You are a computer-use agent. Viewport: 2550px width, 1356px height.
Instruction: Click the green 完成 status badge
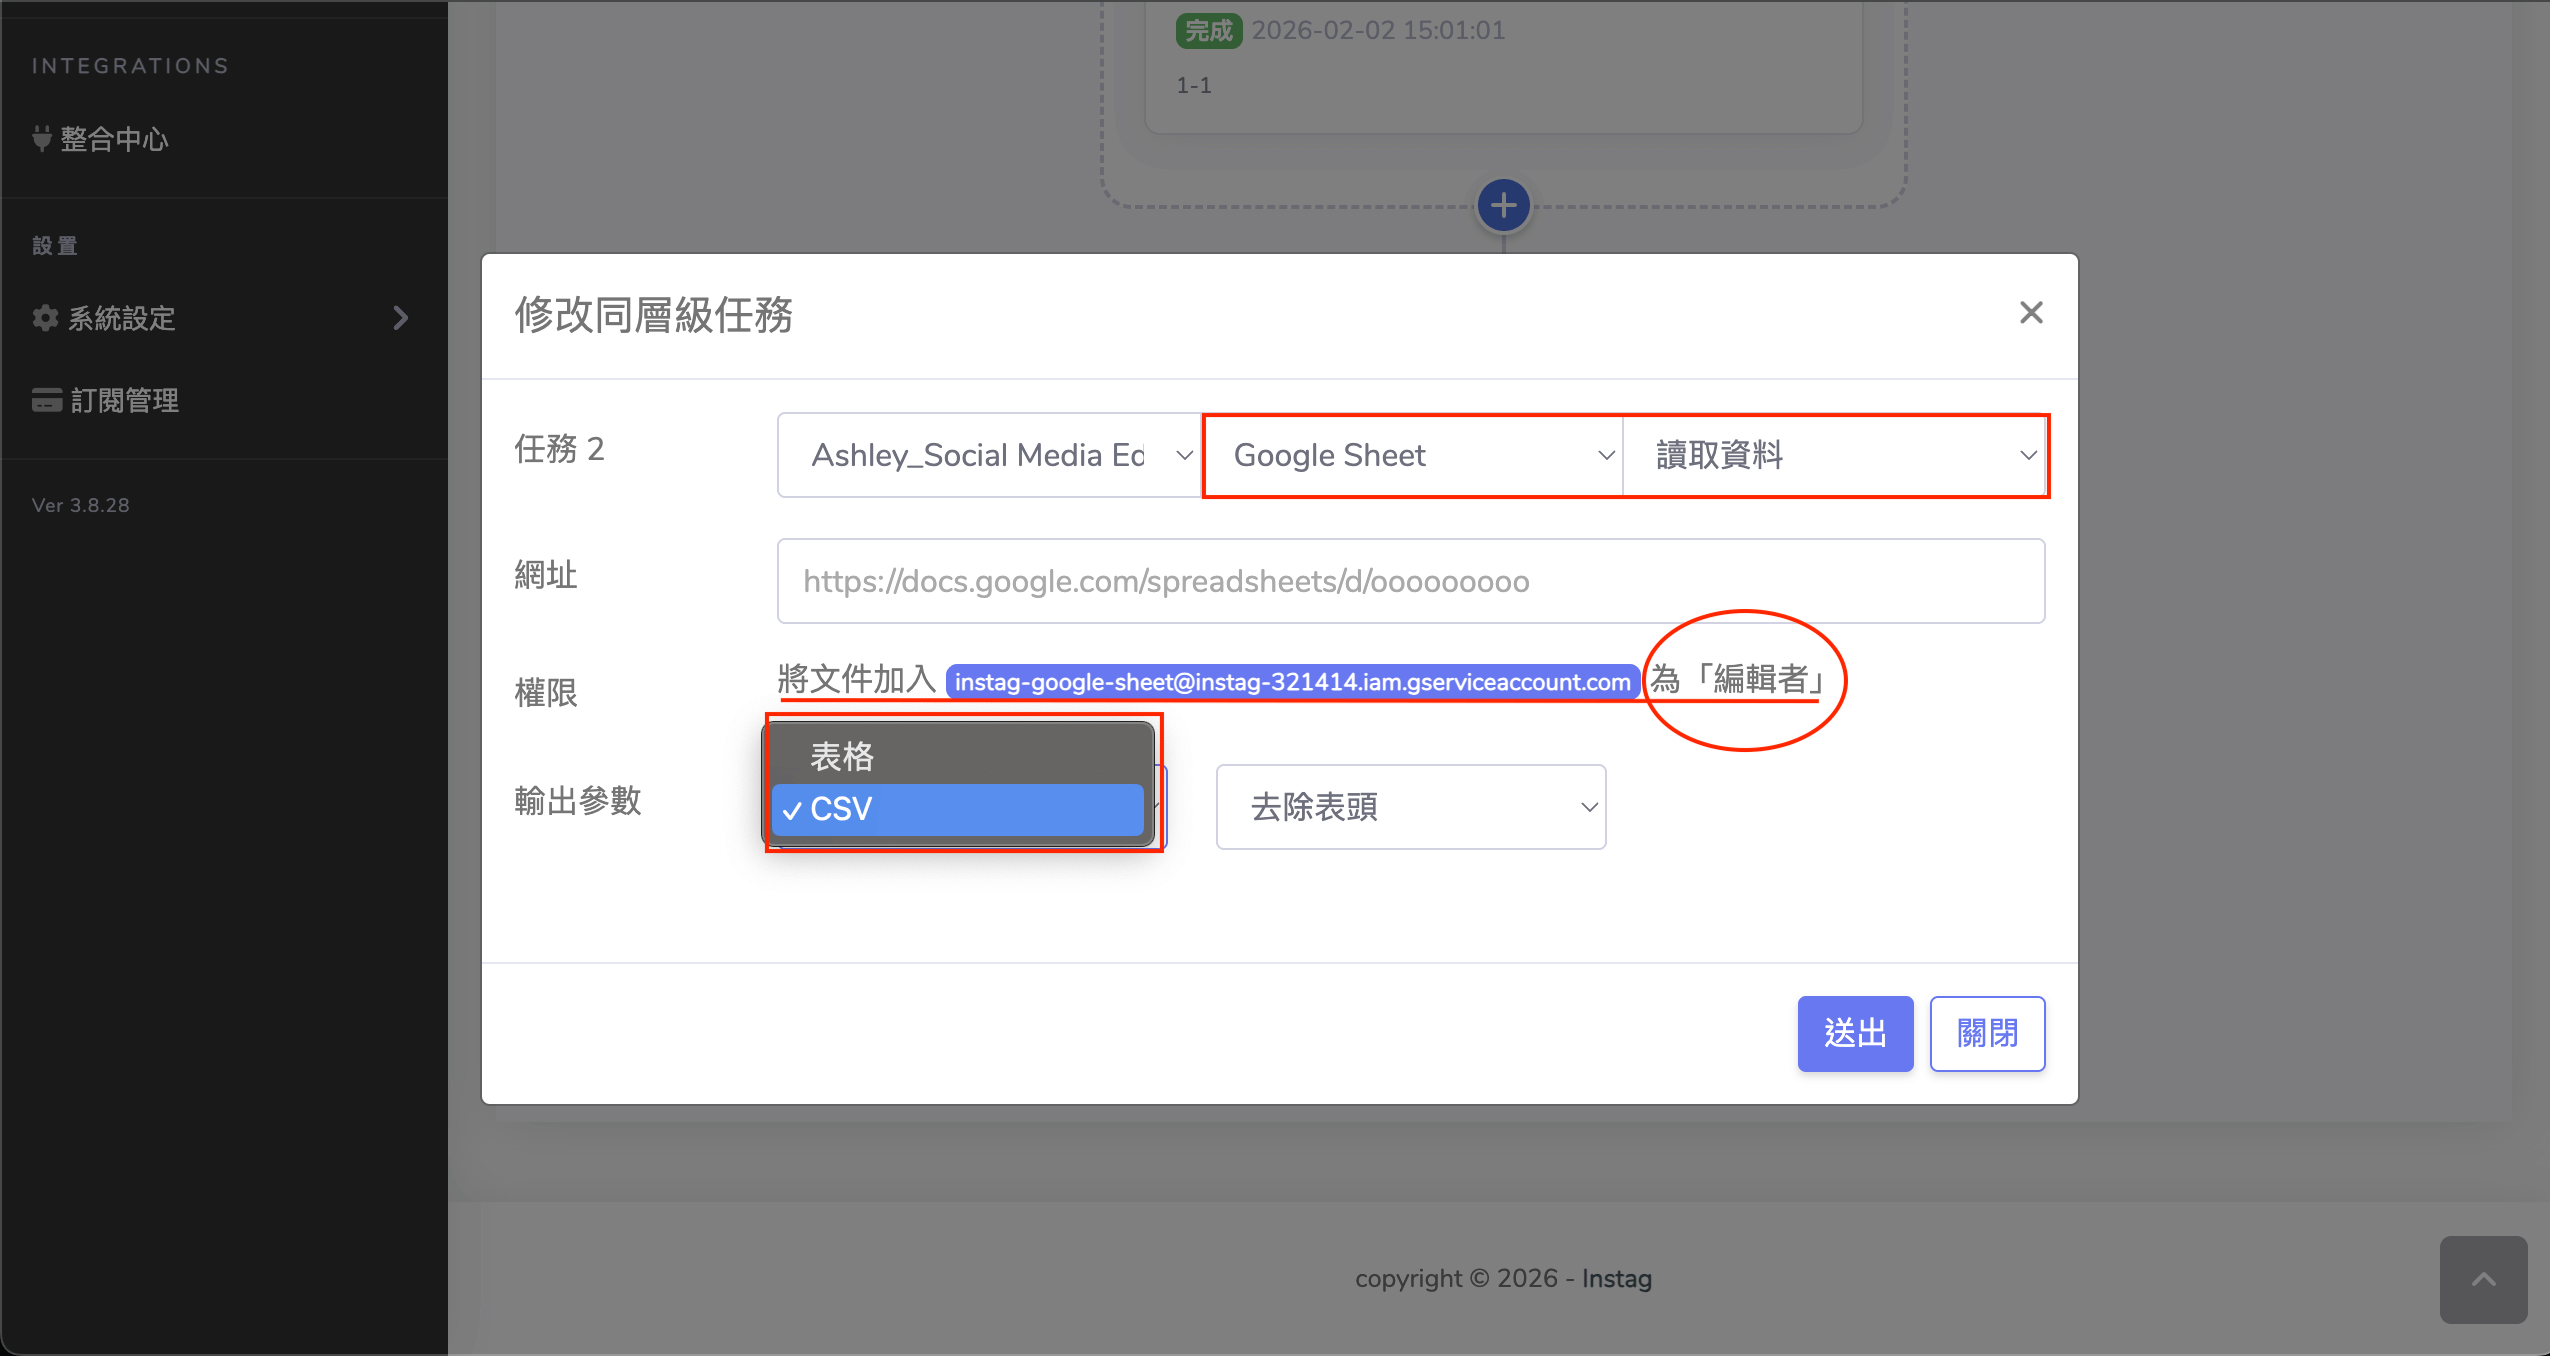click(x=1208, y=31)
